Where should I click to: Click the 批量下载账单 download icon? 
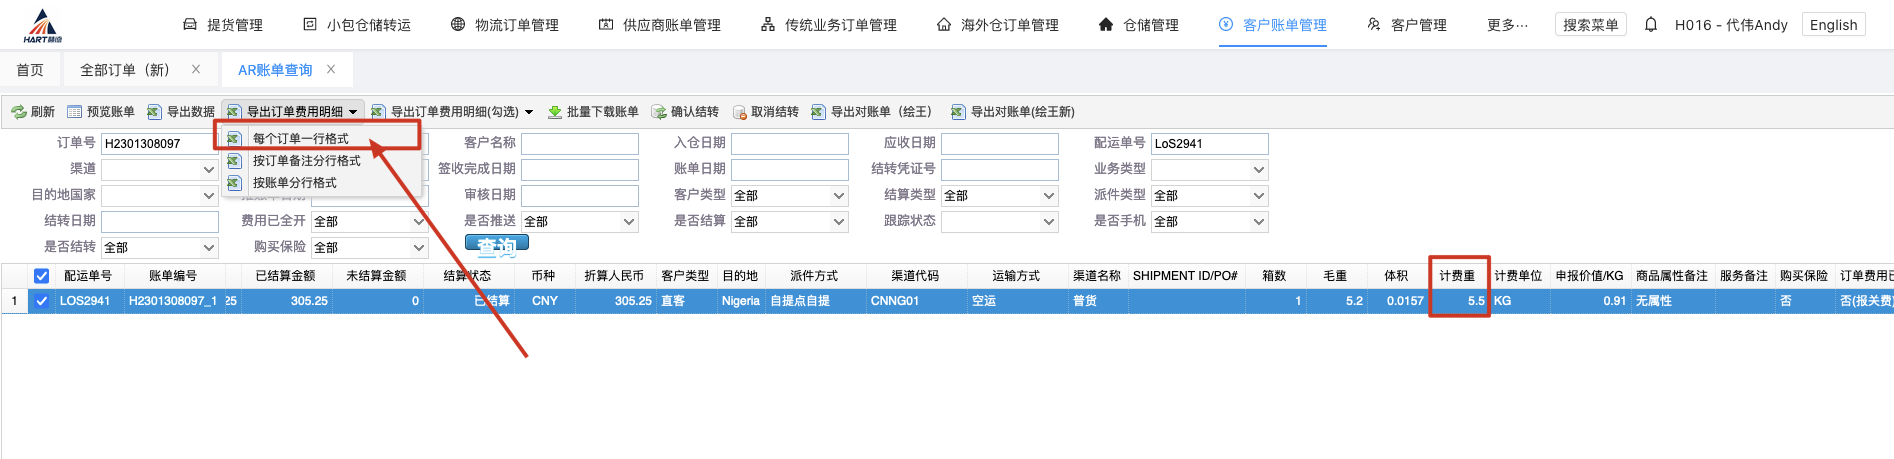tap(555, 112)
